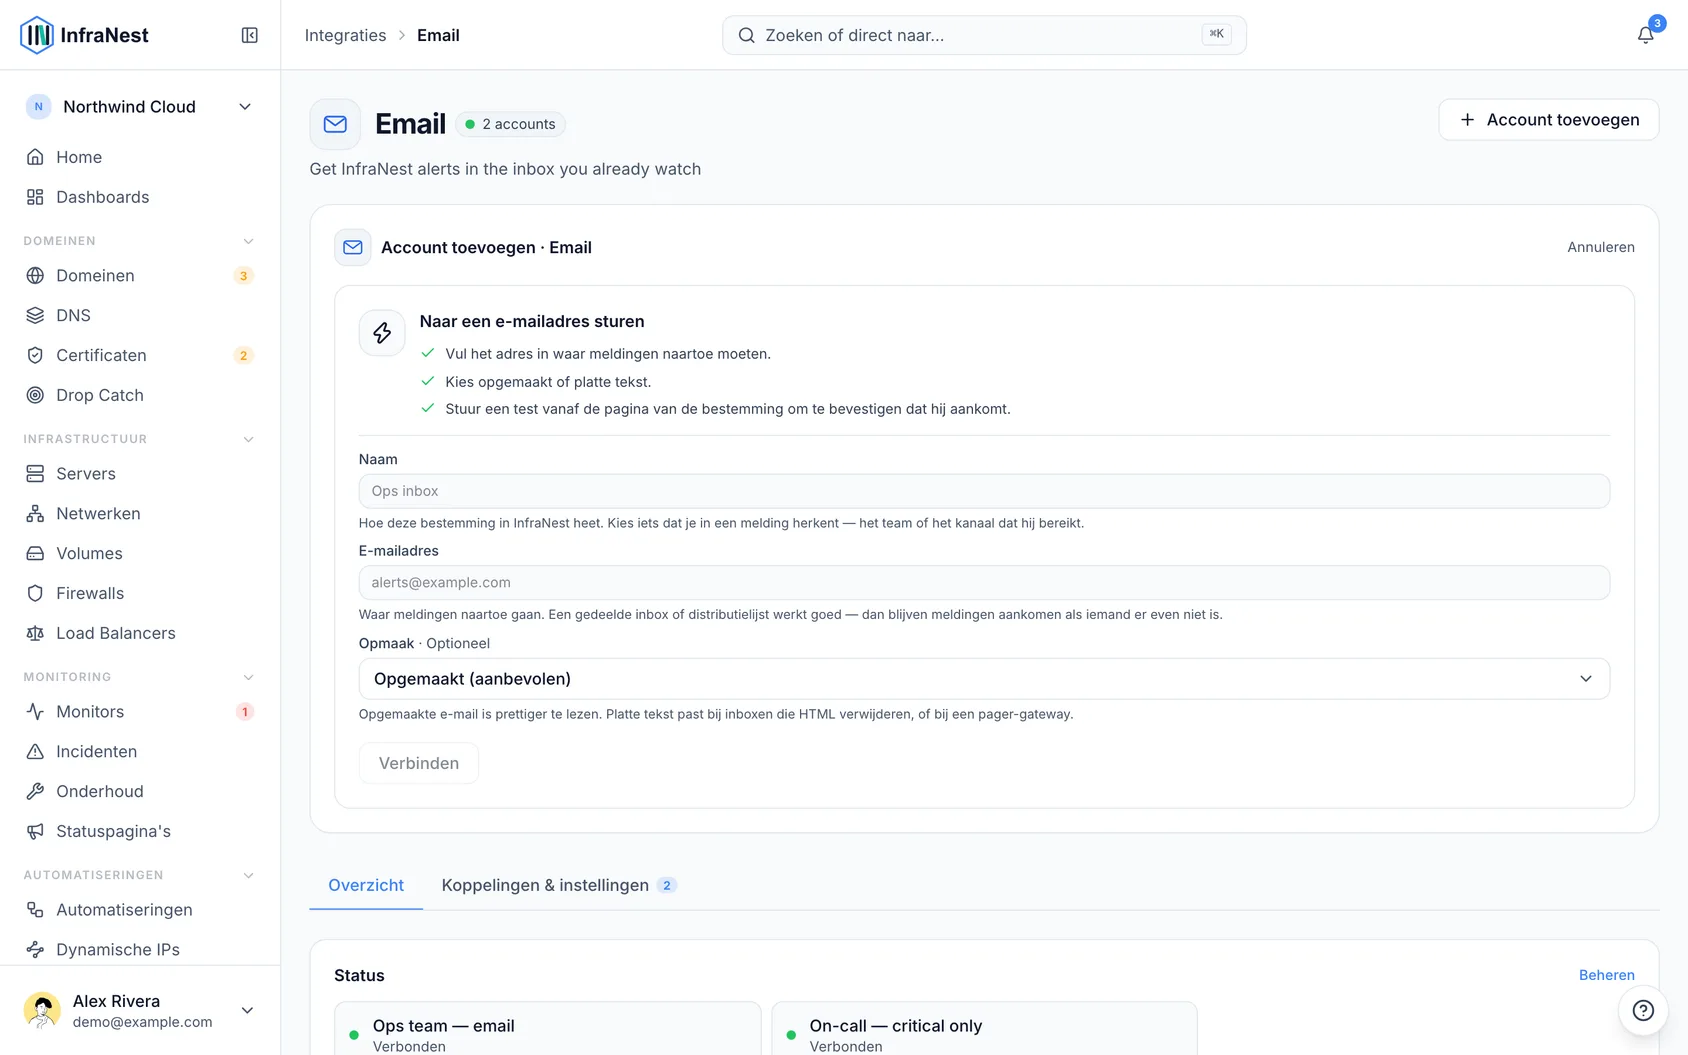Click the Email envelope icon beside heading

tap(335, 124)
